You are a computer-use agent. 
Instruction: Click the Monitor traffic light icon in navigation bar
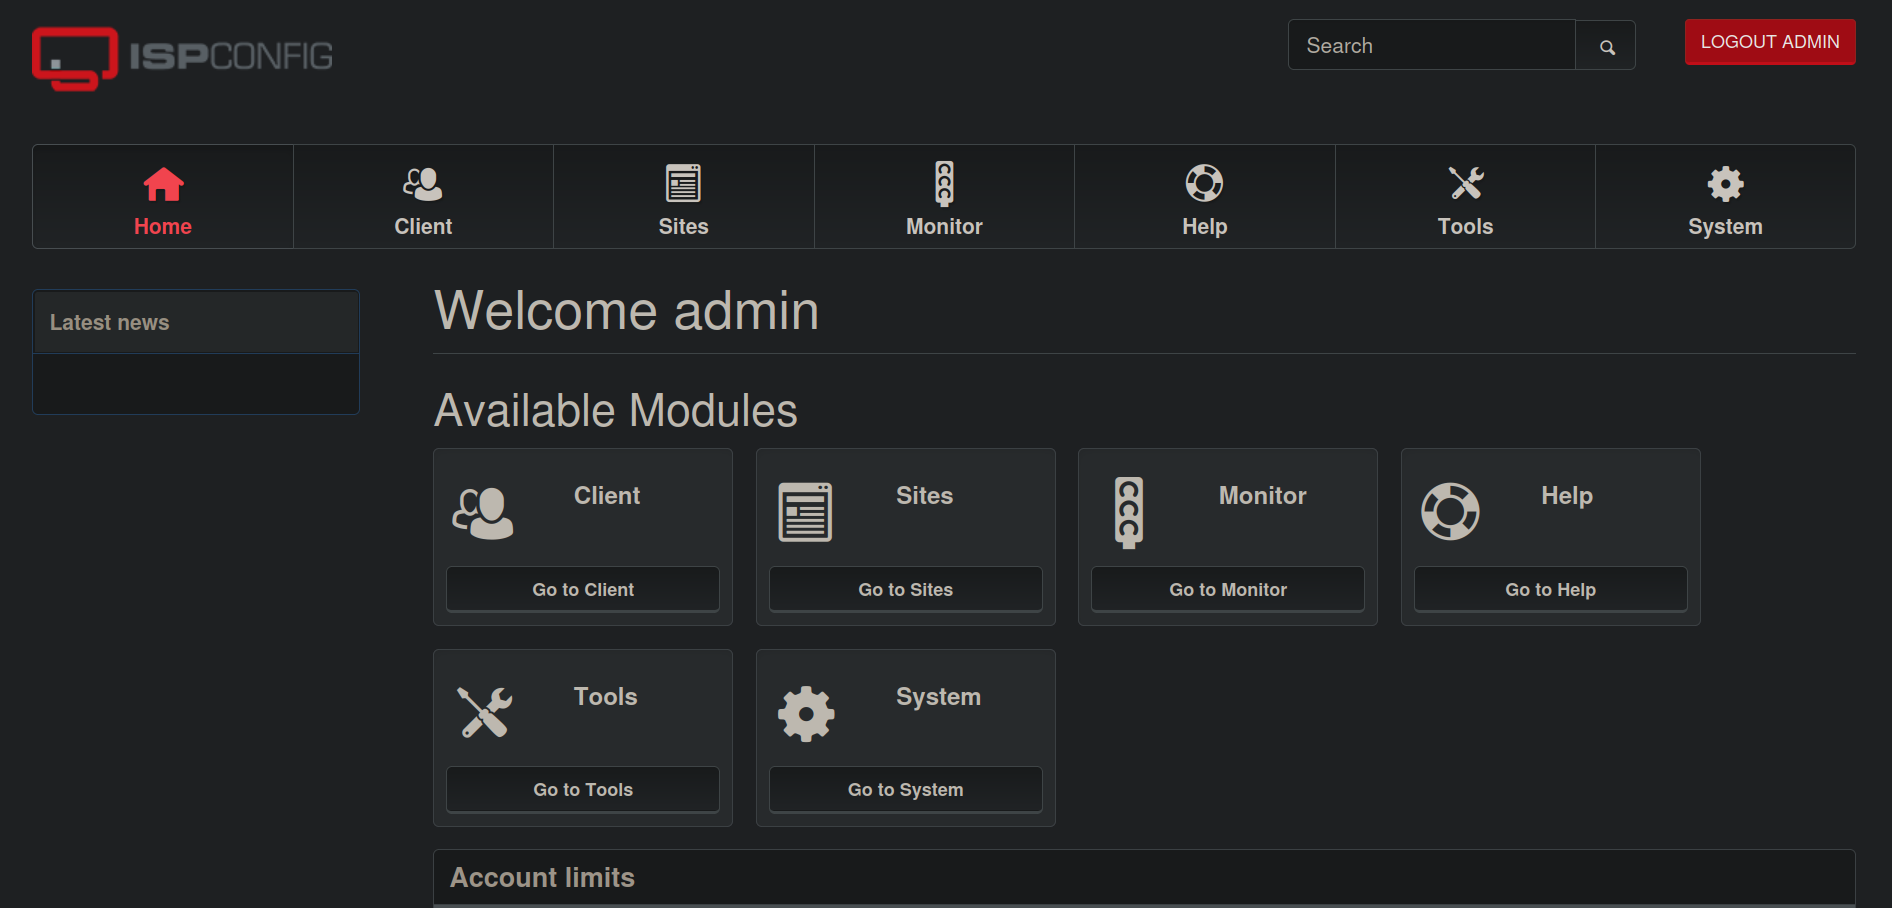pyautogui.click(x=944, y=184)
